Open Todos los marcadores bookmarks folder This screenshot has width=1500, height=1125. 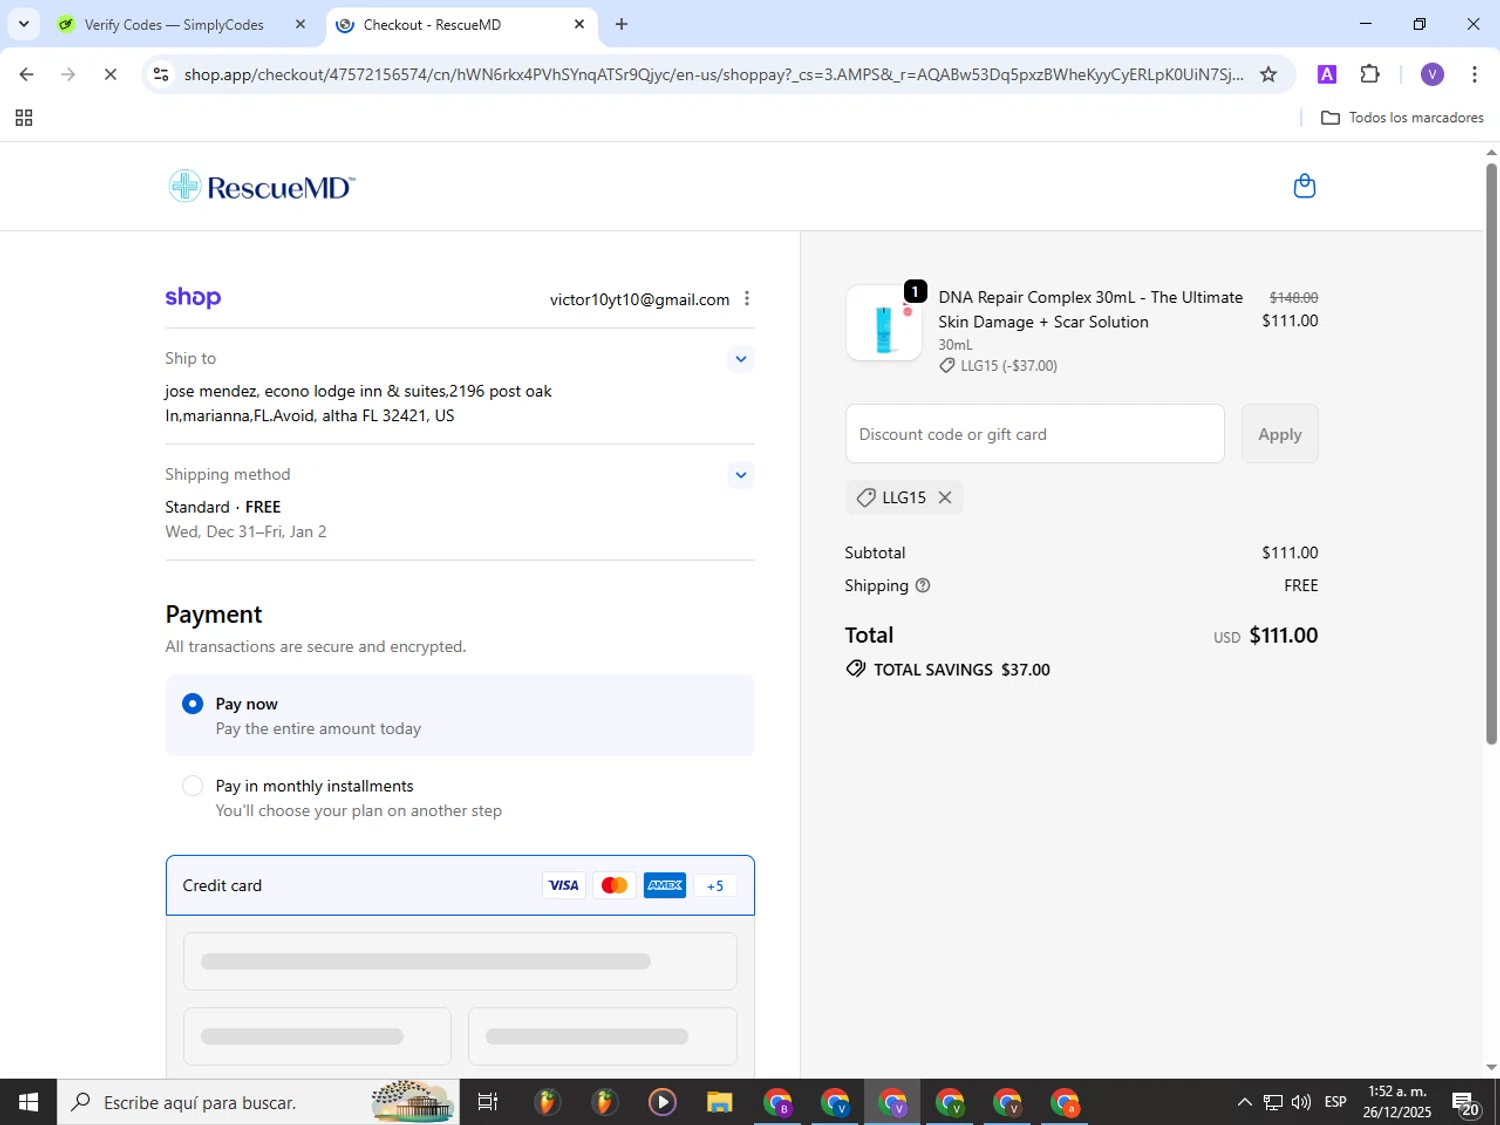(1402, 118)
